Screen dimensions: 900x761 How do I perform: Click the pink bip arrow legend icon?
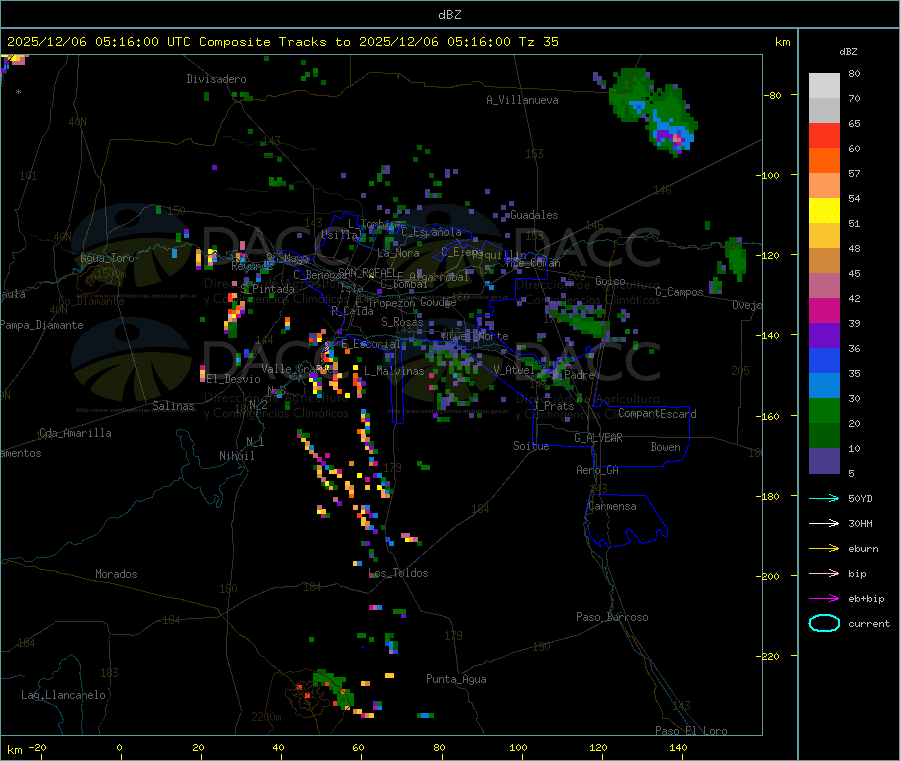(x=824, y=573)
